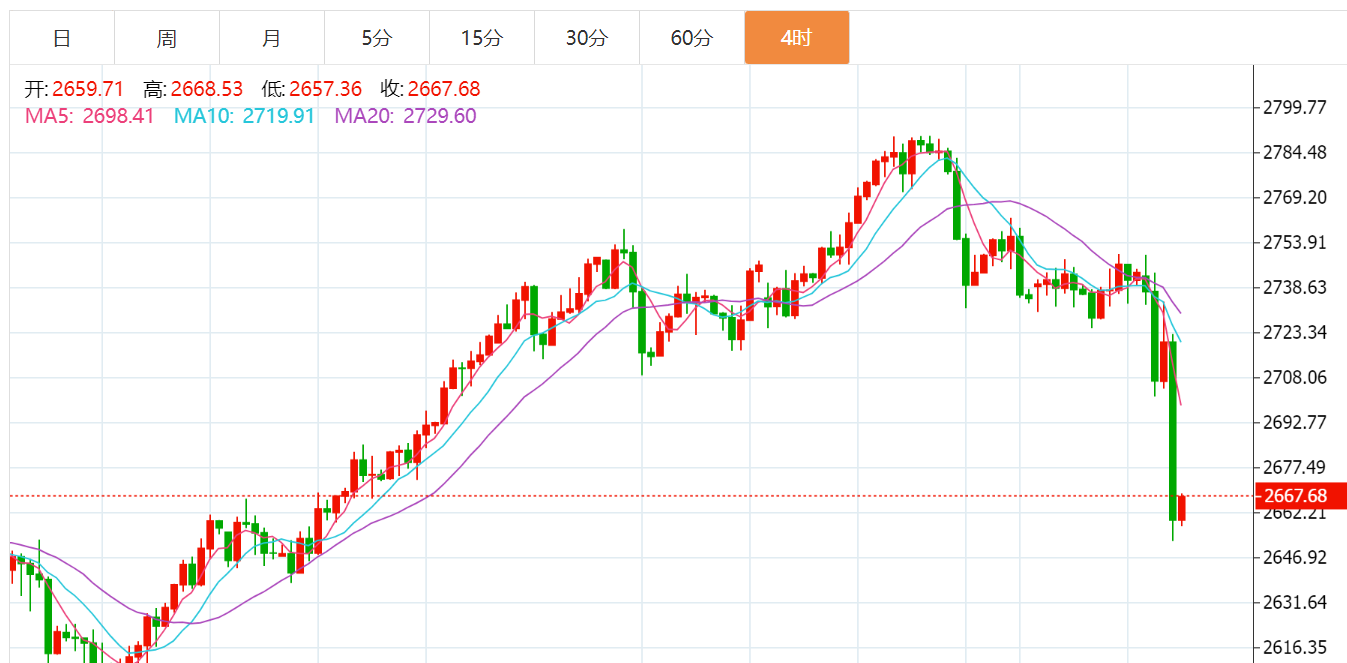Click the 2799.77 price axis label
The image size is (1347, 663).
click(x=1295, y=107)
